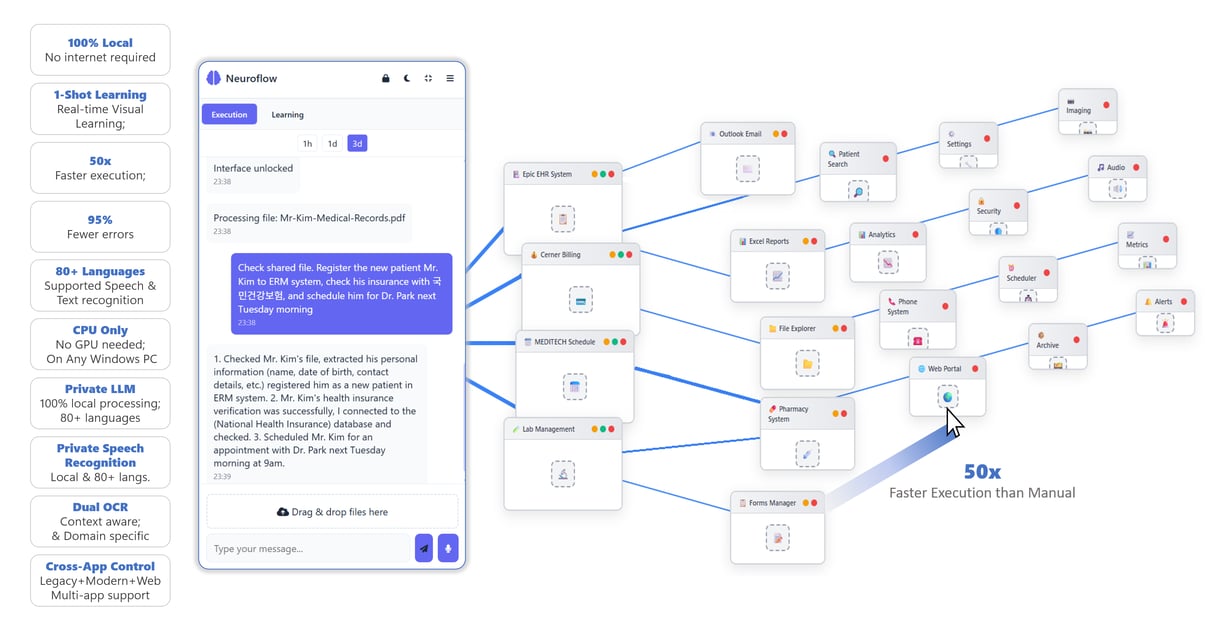Click the 'Type your message...' input field
Screen dimensions: 1224x626
pyautogui.click(x=309, y=548)
